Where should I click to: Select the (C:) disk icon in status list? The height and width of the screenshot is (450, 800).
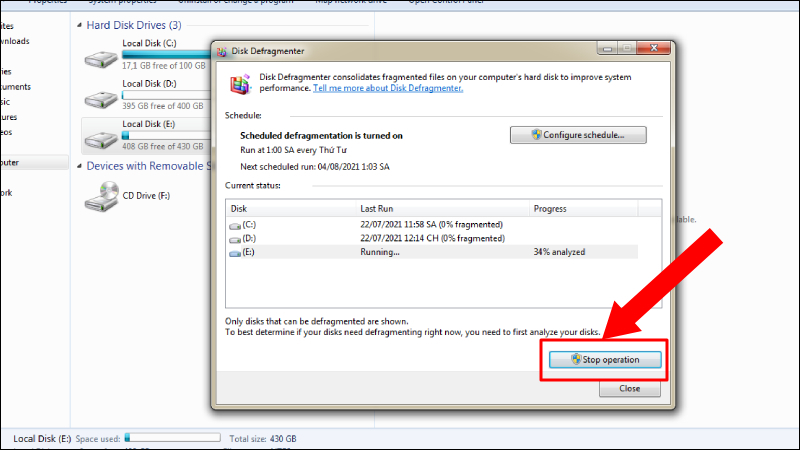click(x=235, y=226)
